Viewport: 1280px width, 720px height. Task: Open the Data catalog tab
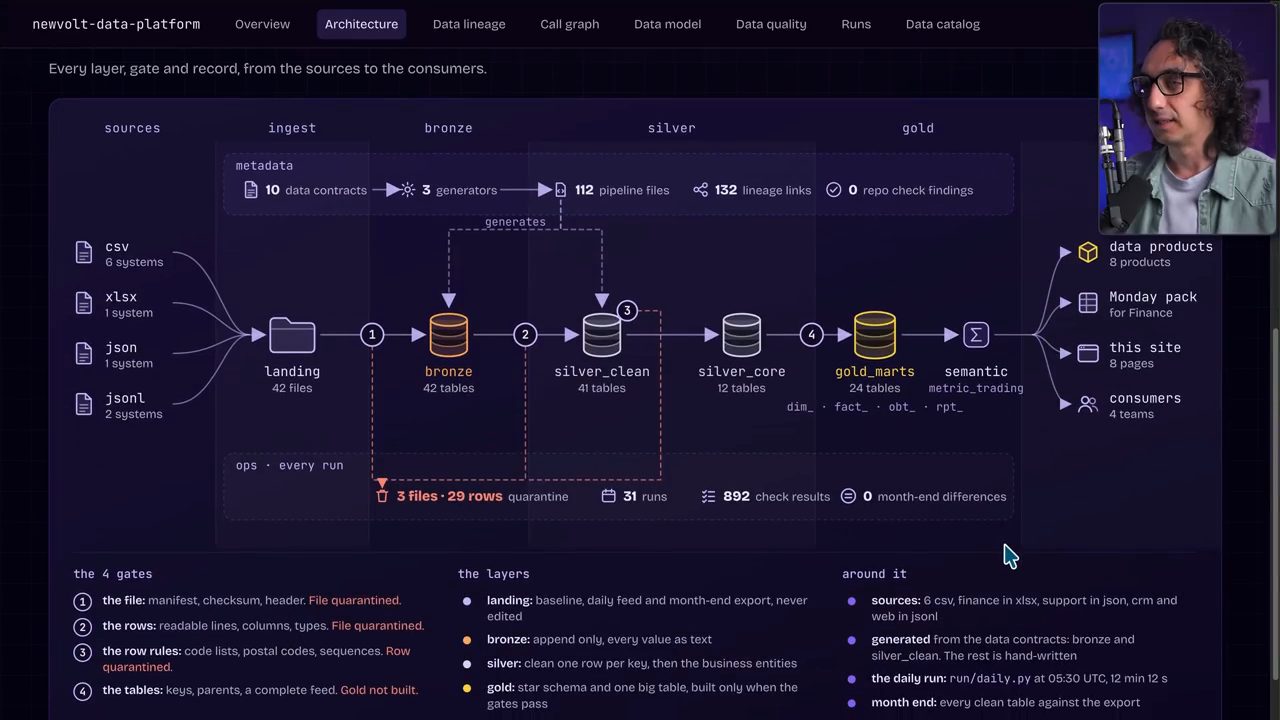click(x=942, y=24)
